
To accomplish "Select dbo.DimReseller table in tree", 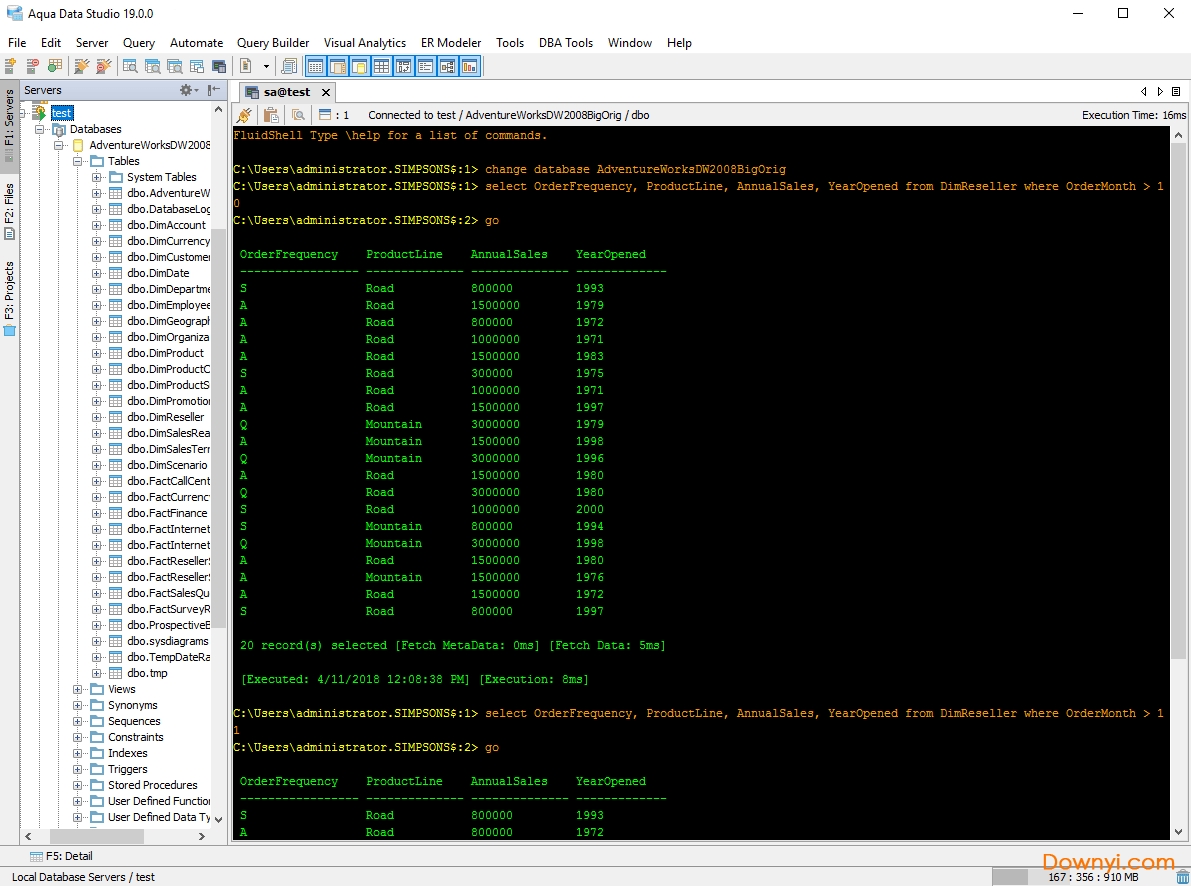I will [165, 417].
